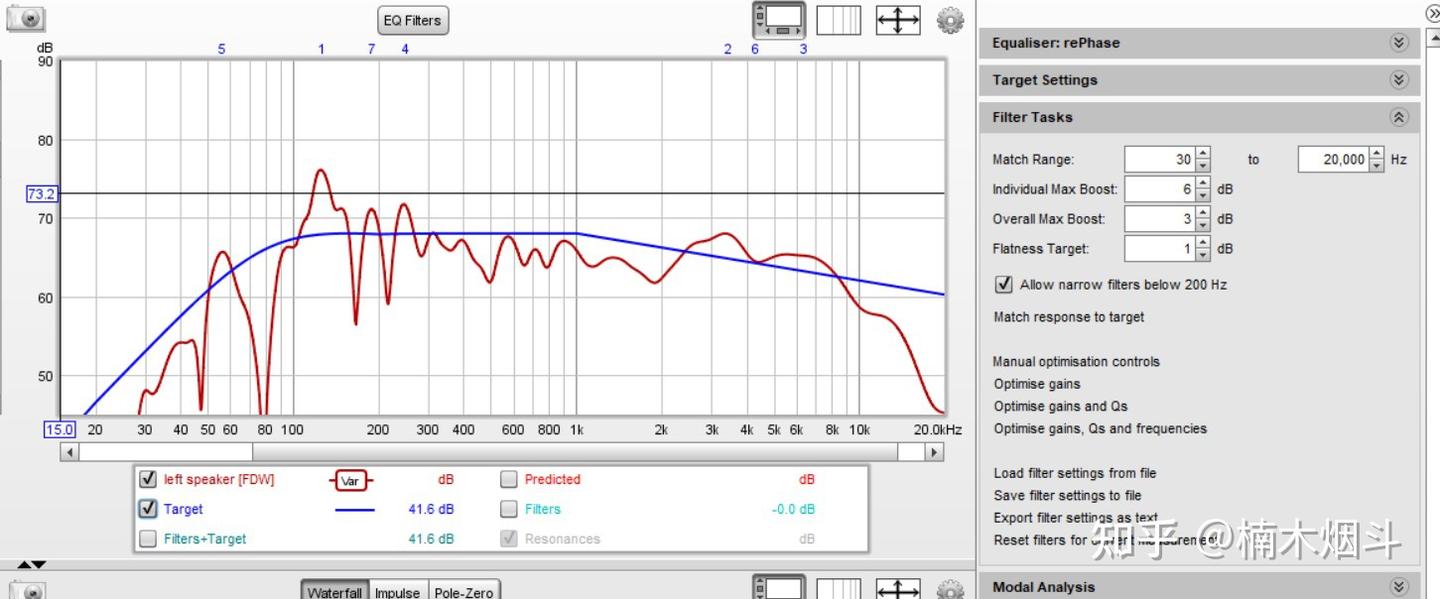Collapse the Filter Tasks section
Screen dimensions: 1440x599
click(1399, 117)
